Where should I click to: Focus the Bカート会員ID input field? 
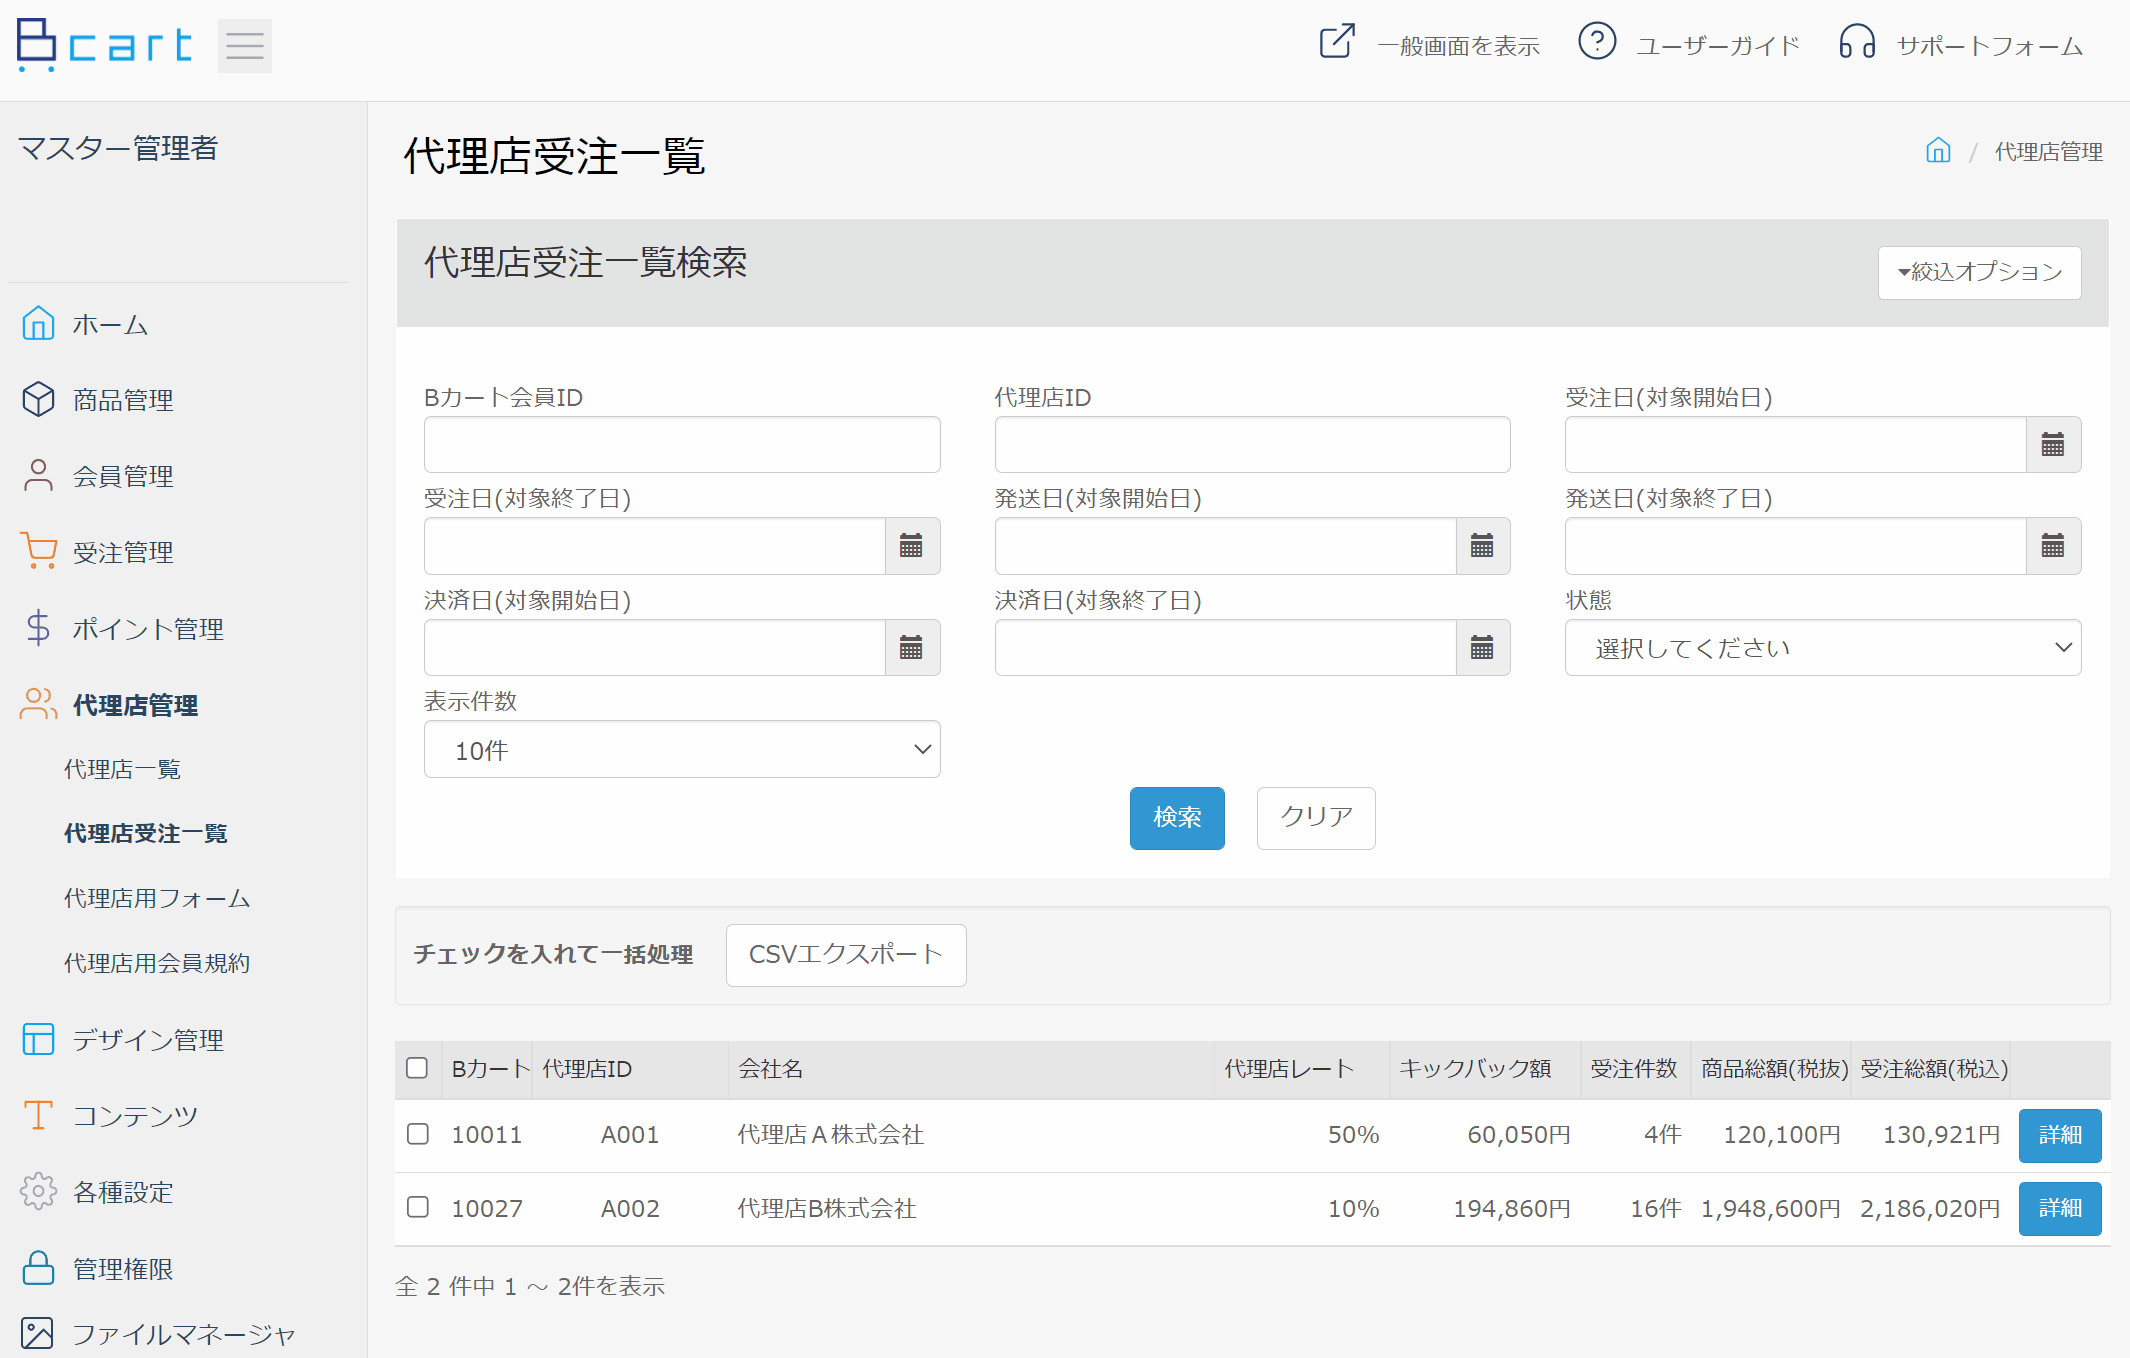point(682,445)
